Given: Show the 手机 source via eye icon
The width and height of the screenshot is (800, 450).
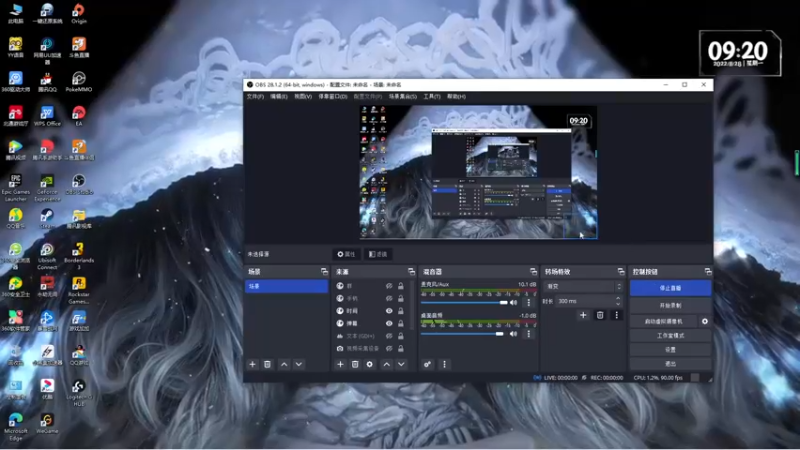Looking at the screenshot, I should pos(389,298).
